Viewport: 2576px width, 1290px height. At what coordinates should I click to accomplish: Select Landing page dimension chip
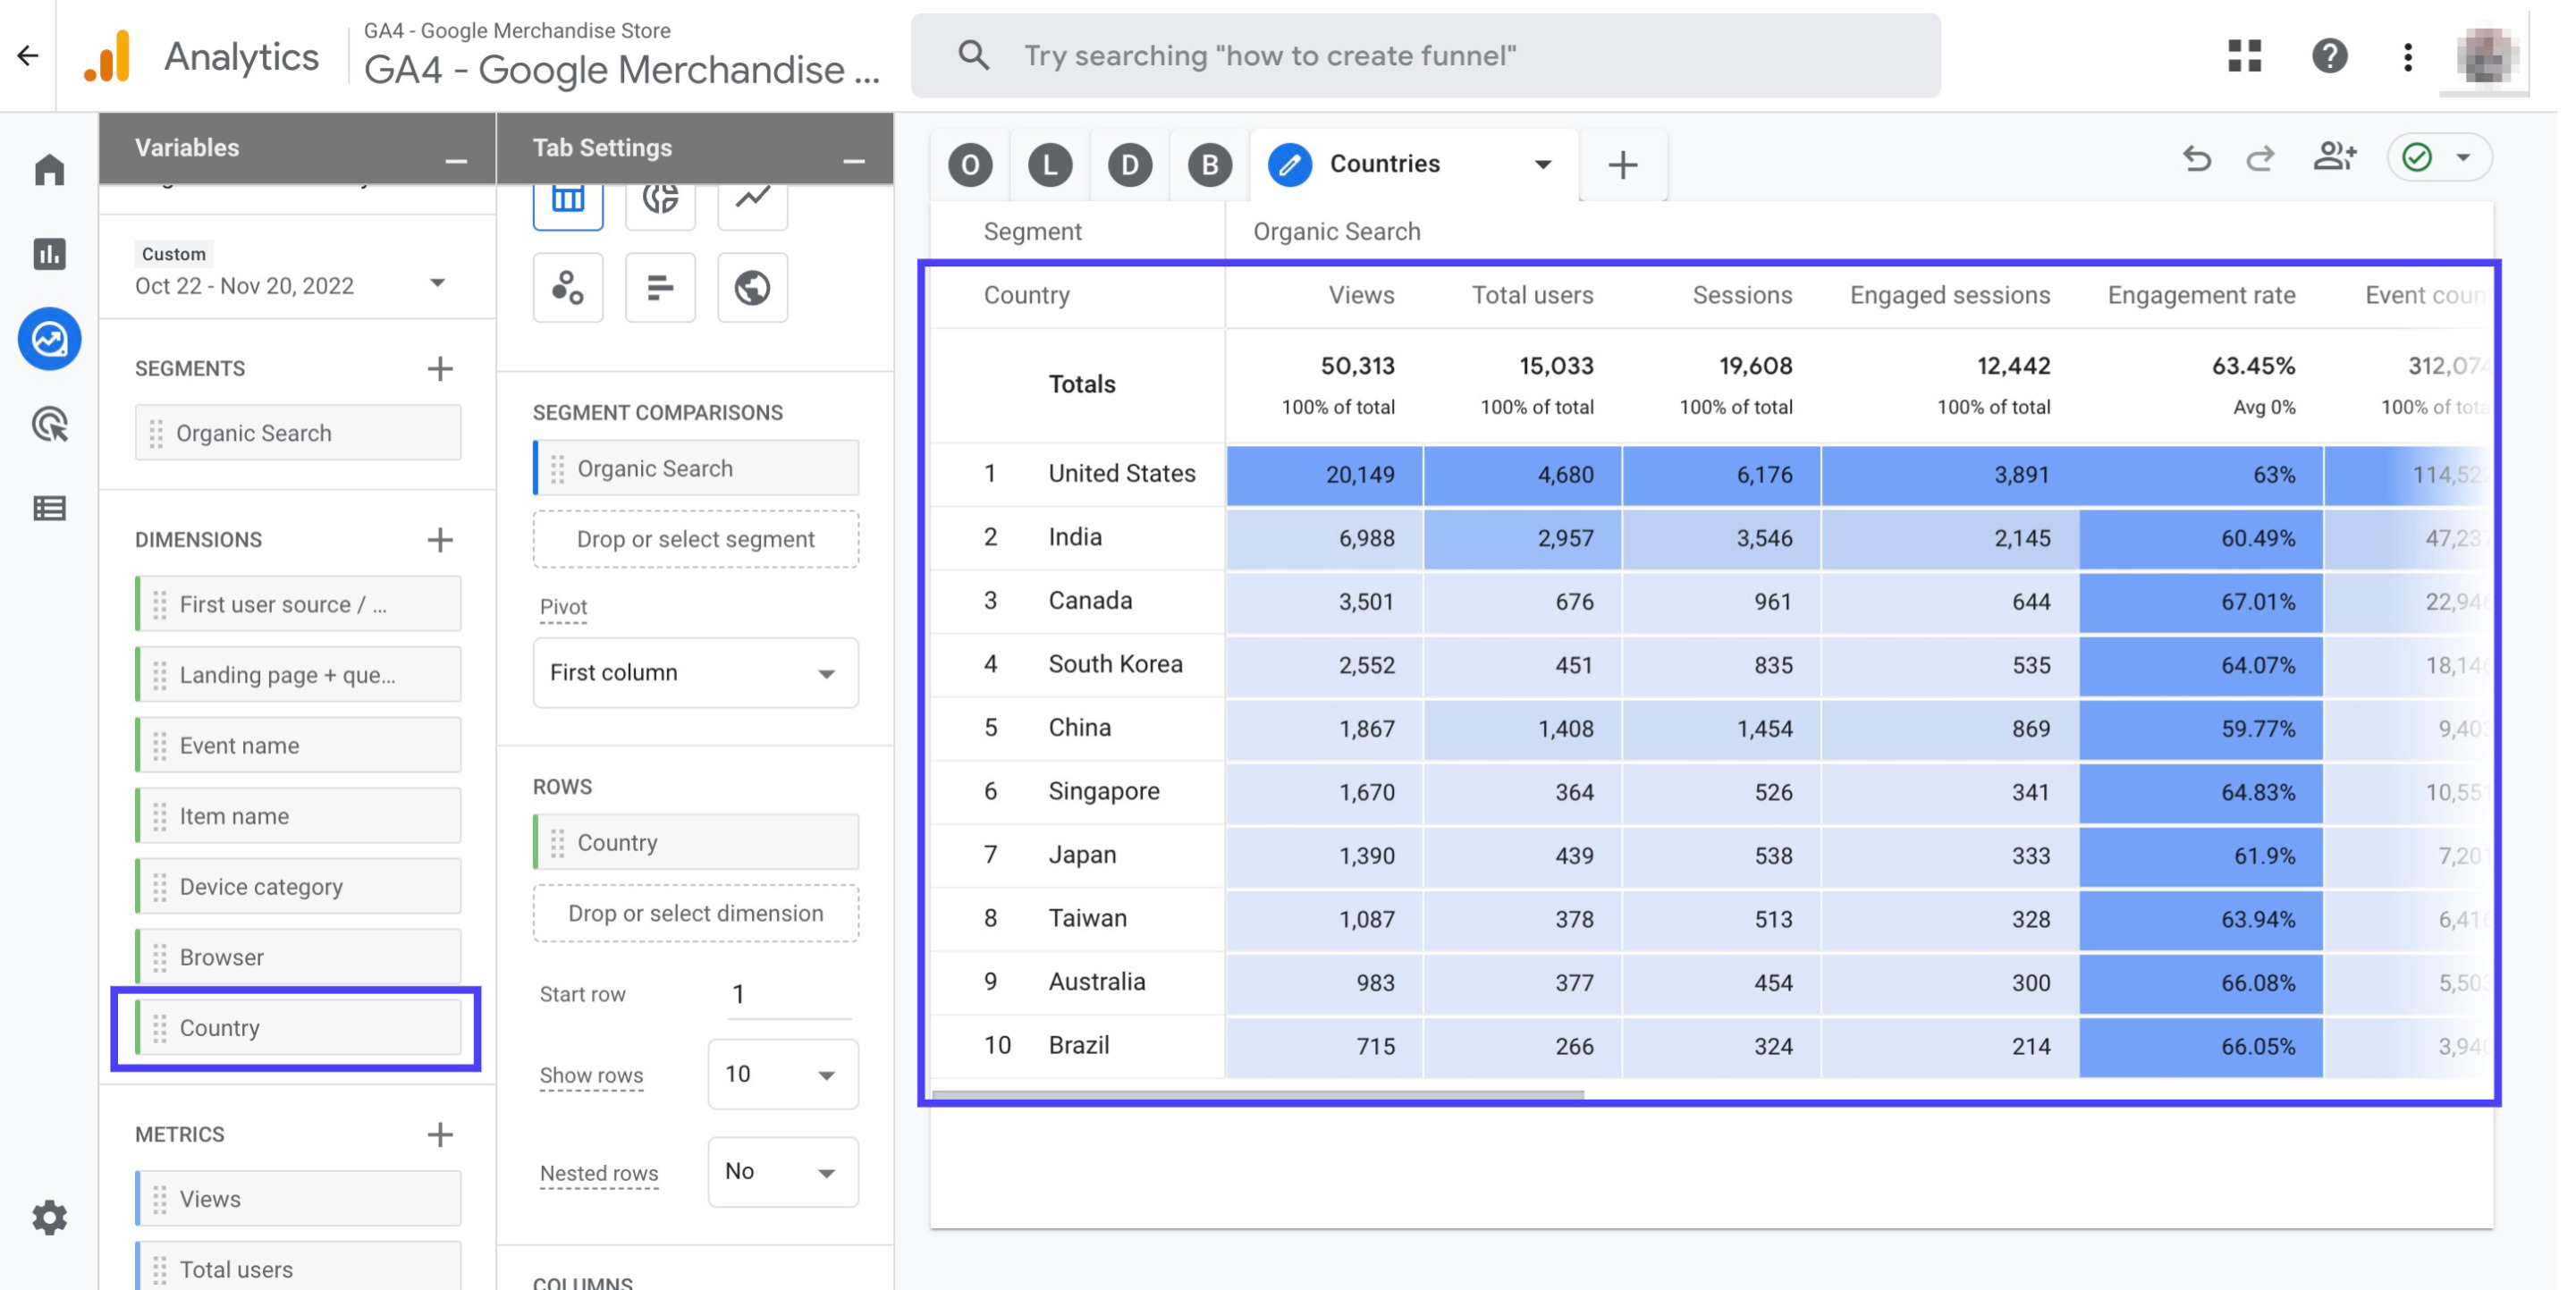[298, 674]
